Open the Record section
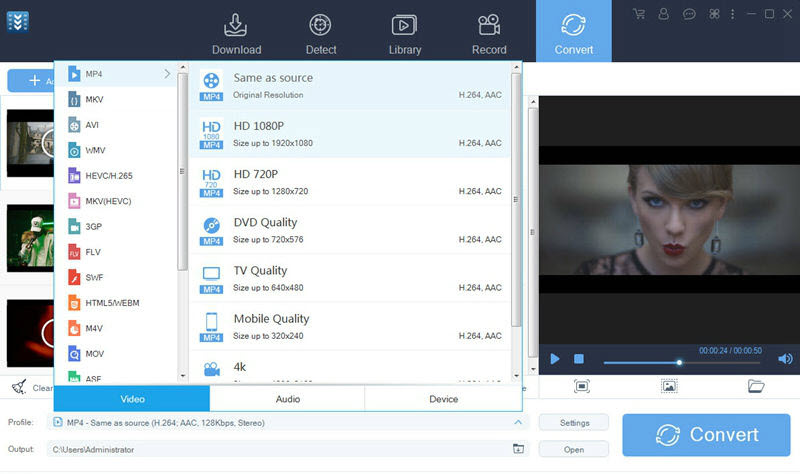 click(x=489, y=34)
